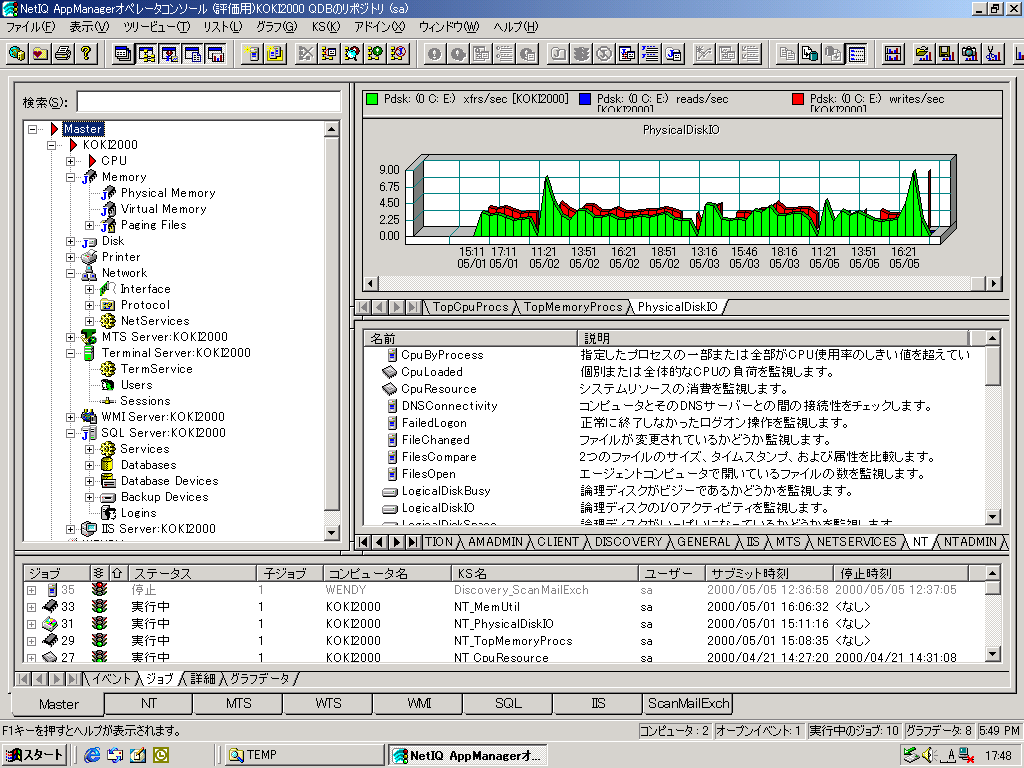The width and height of the screenshot is (1024, 768).
Task: Click the TEMP taskbar button
Action: (x=304, y=755)
